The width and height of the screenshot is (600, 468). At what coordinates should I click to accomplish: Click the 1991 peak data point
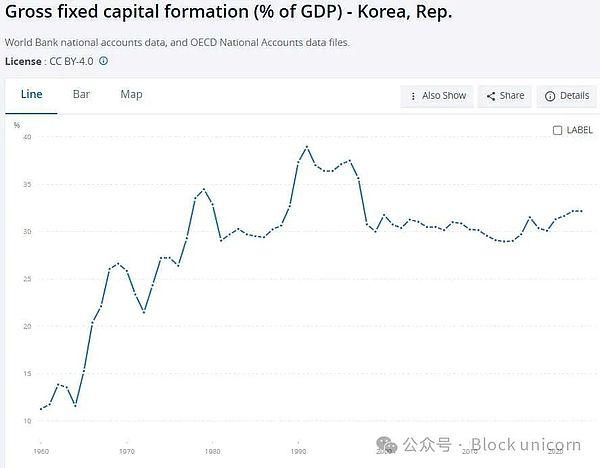(307, 147)
